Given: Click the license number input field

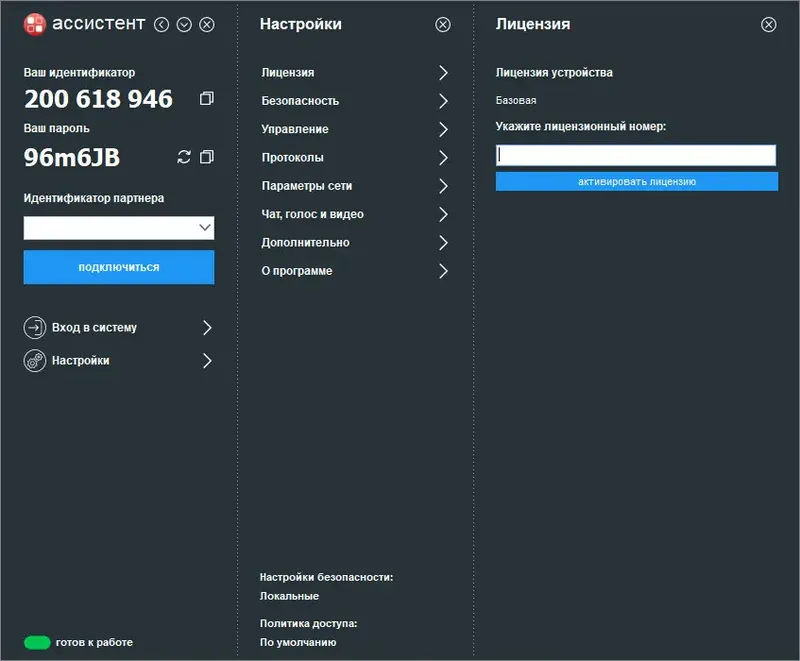Looking at the screenshot, I should 636,155.
